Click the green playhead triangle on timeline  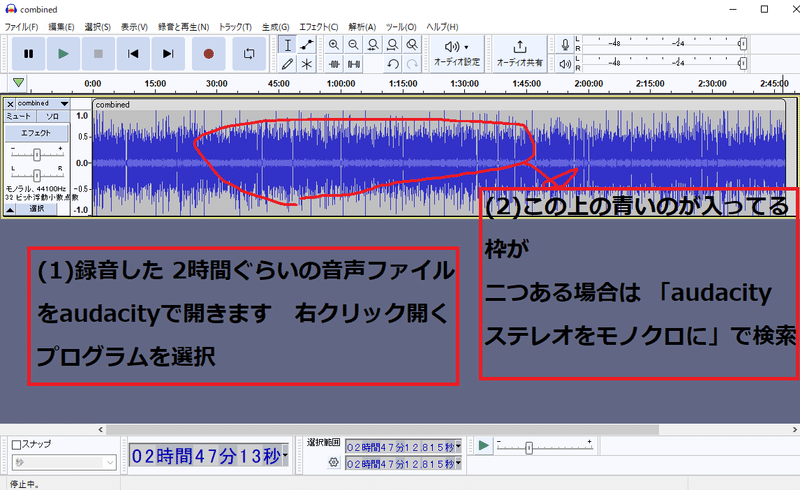click(18, 82)
